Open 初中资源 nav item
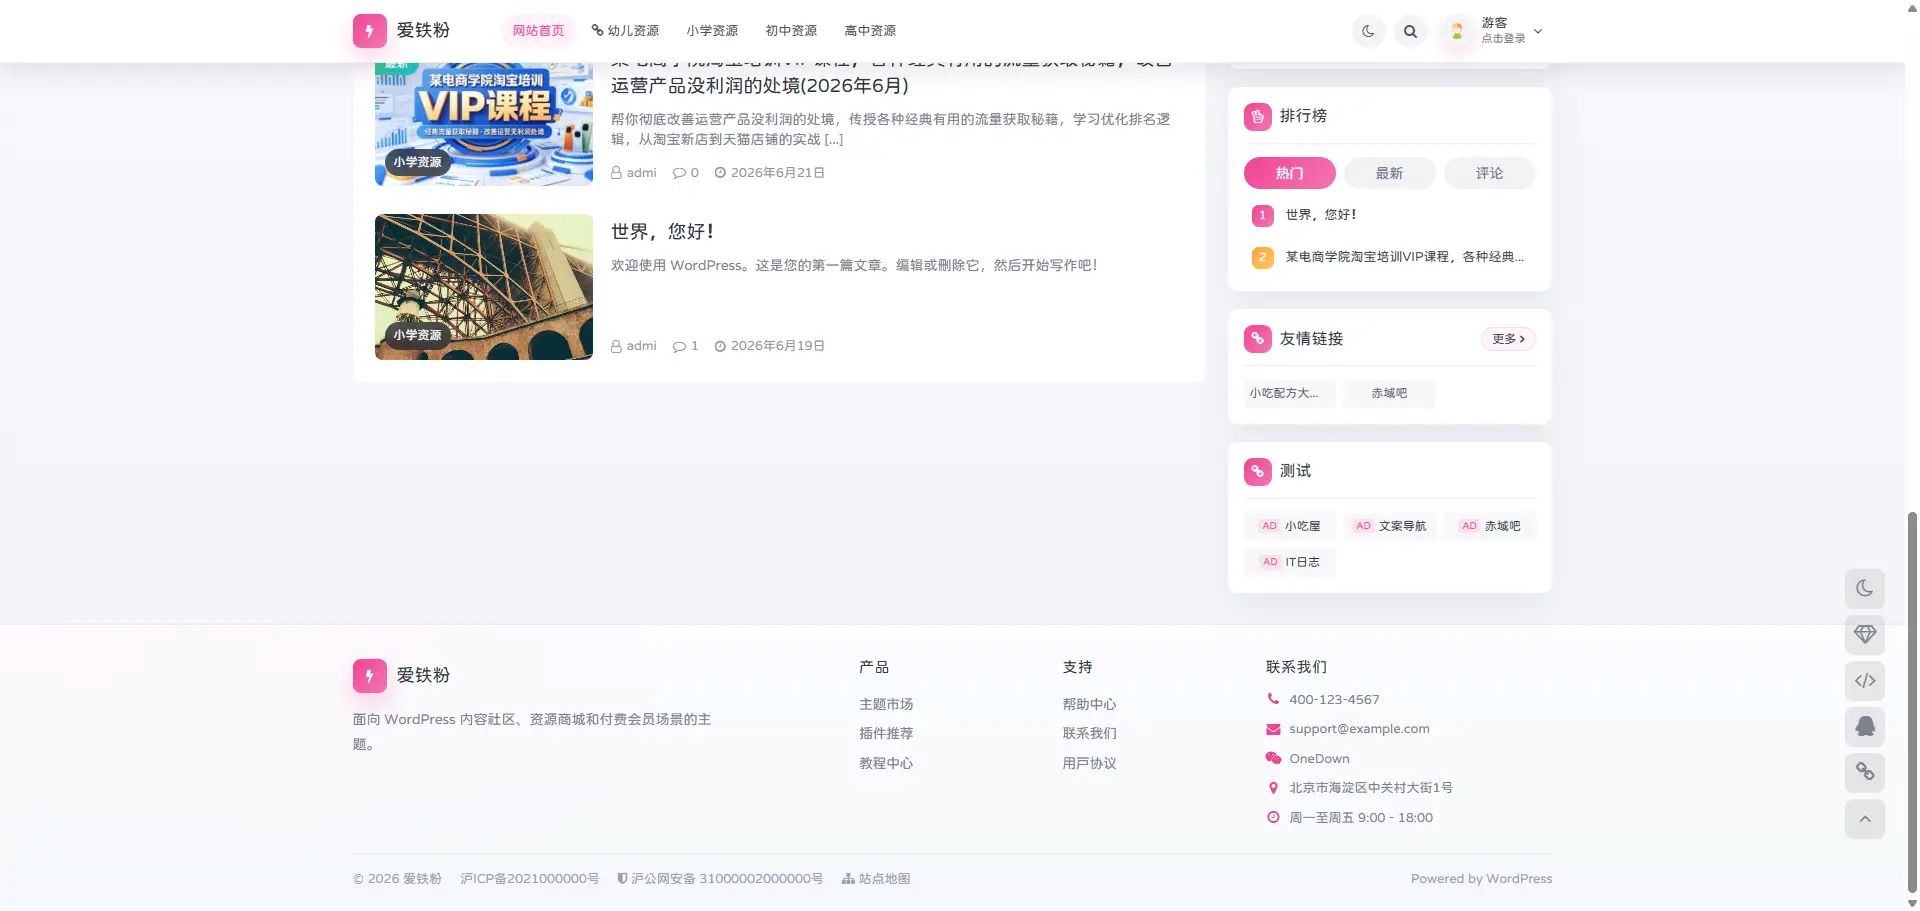The height and width of the screenshot is (911, 1920). coord(791,31)
